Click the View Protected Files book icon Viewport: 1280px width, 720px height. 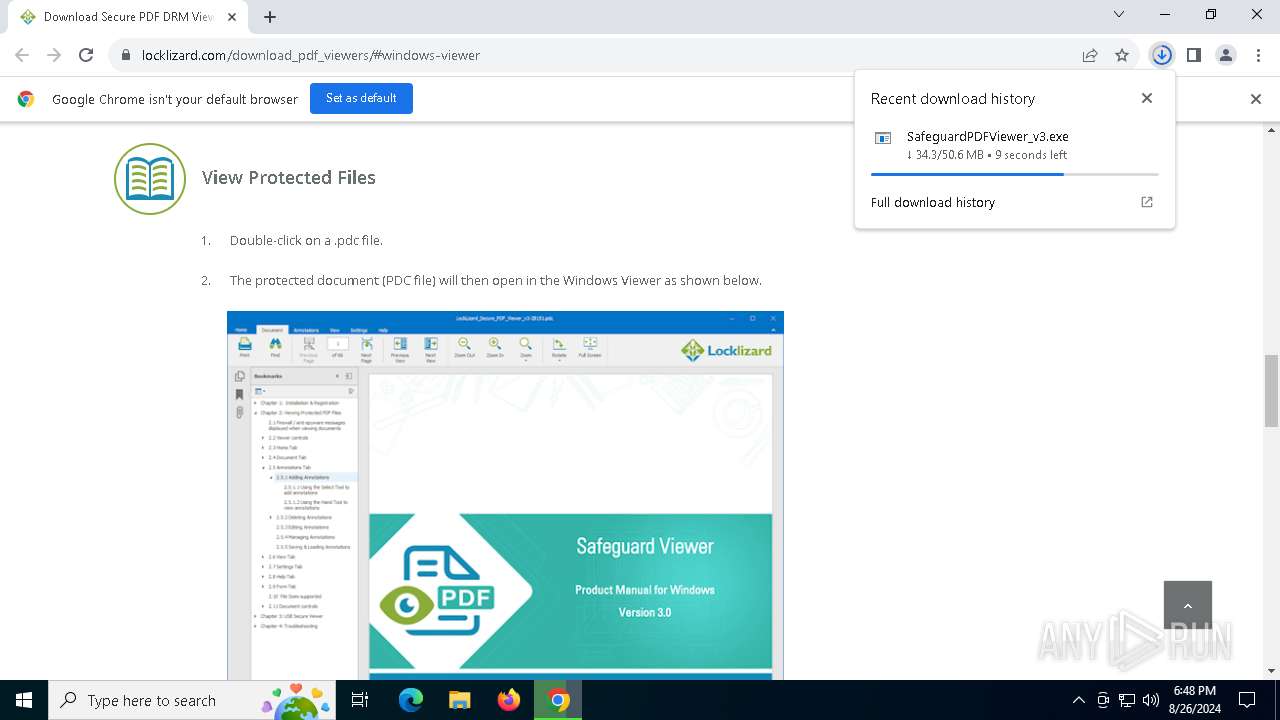150,179
